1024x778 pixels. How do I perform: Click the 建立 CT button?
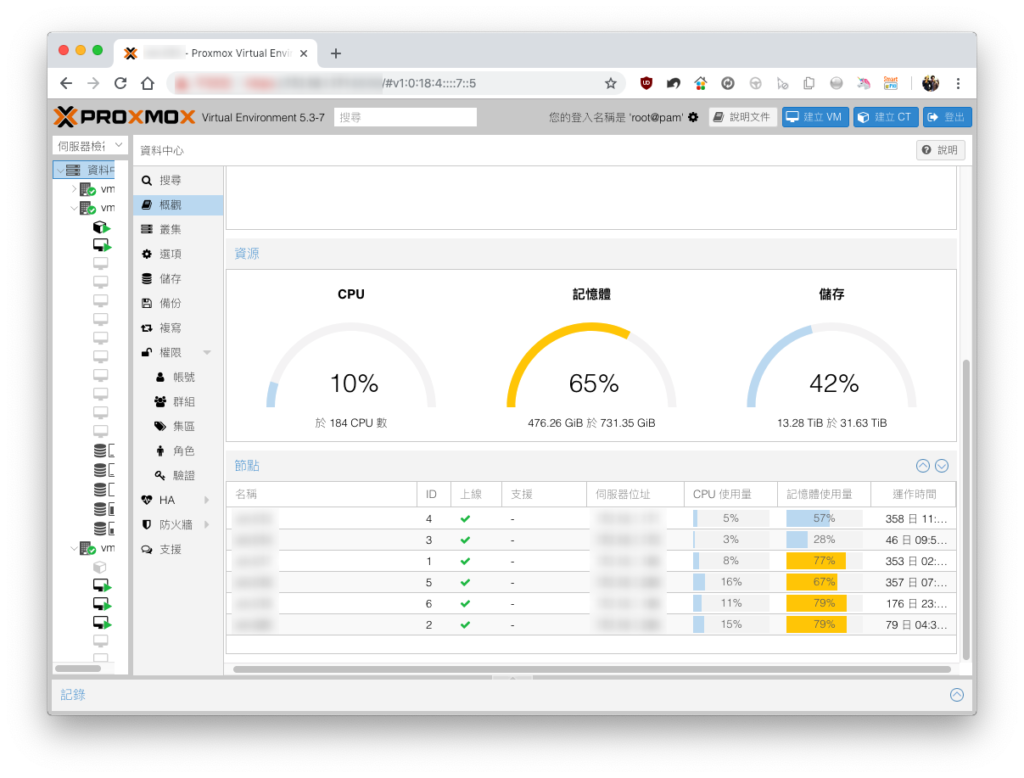pyautogui.click(x=886, y=117)
